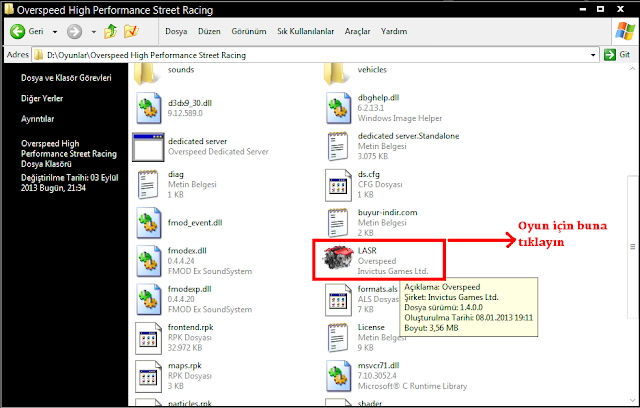Open the Araçlar menu
Screen dimensions: 640x408
(x=357, y=31)
